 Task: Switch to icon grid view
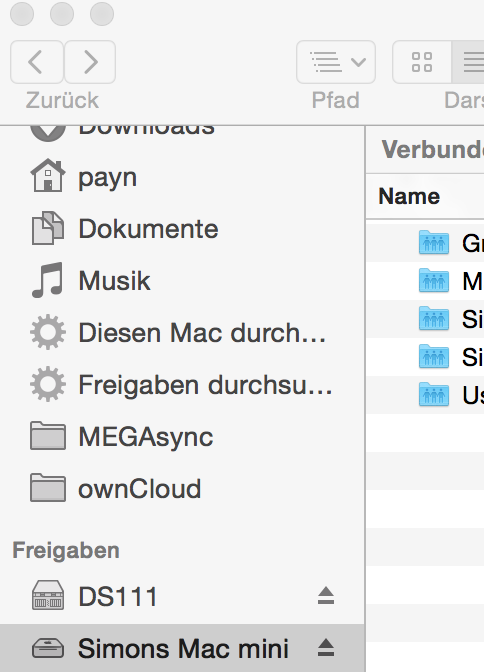pos(422,62)
